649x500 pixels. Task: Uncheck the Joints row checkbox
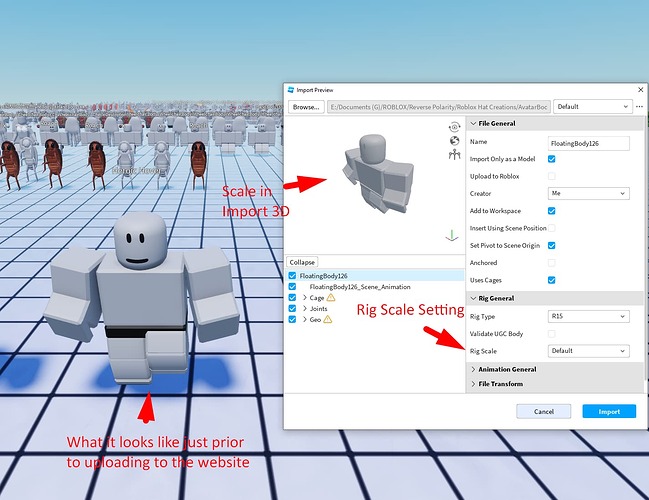(292, 308)
